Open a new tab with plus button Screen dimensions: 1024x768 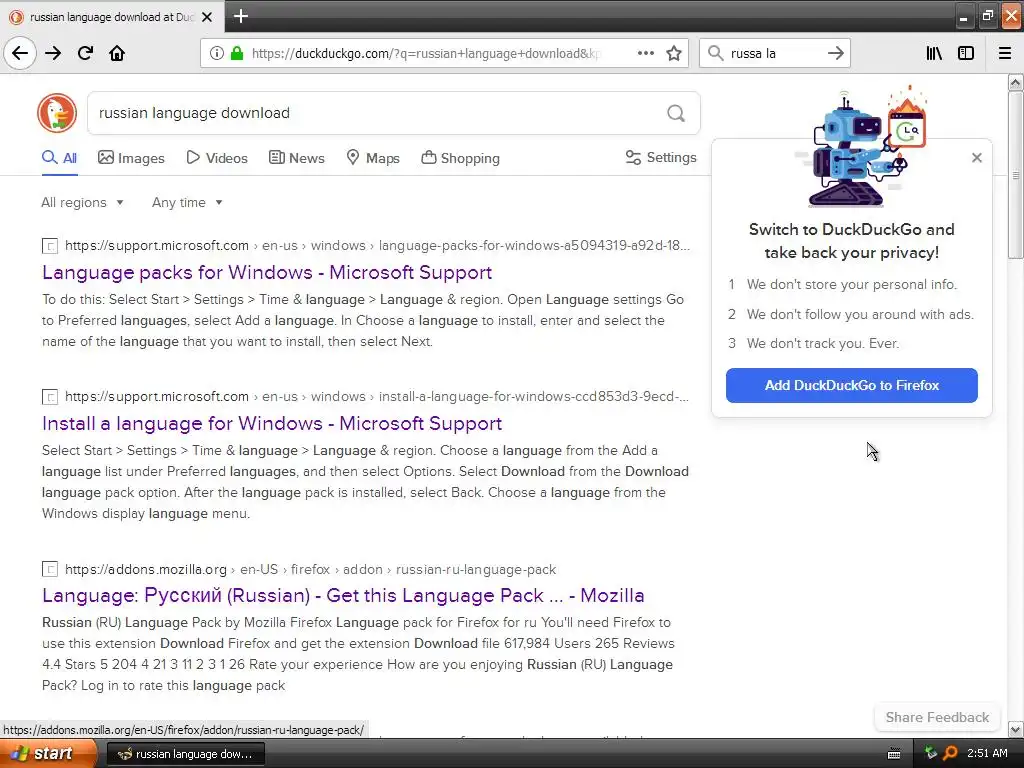tap(240, 16)
